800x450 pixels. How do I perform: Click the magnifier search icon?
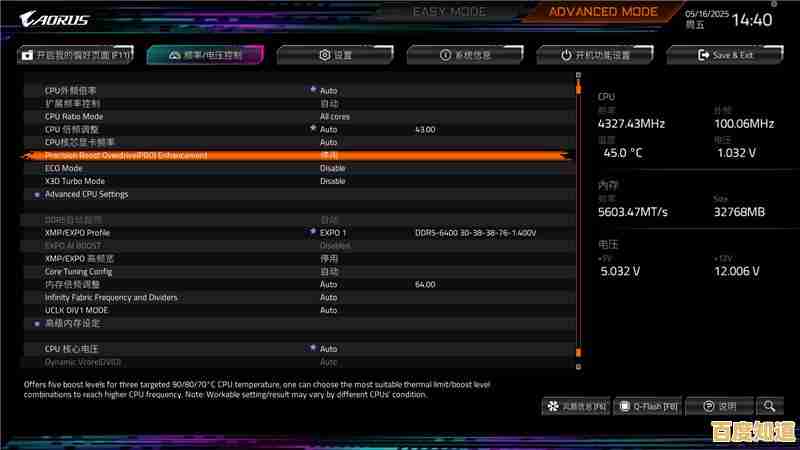click(768, 406)
